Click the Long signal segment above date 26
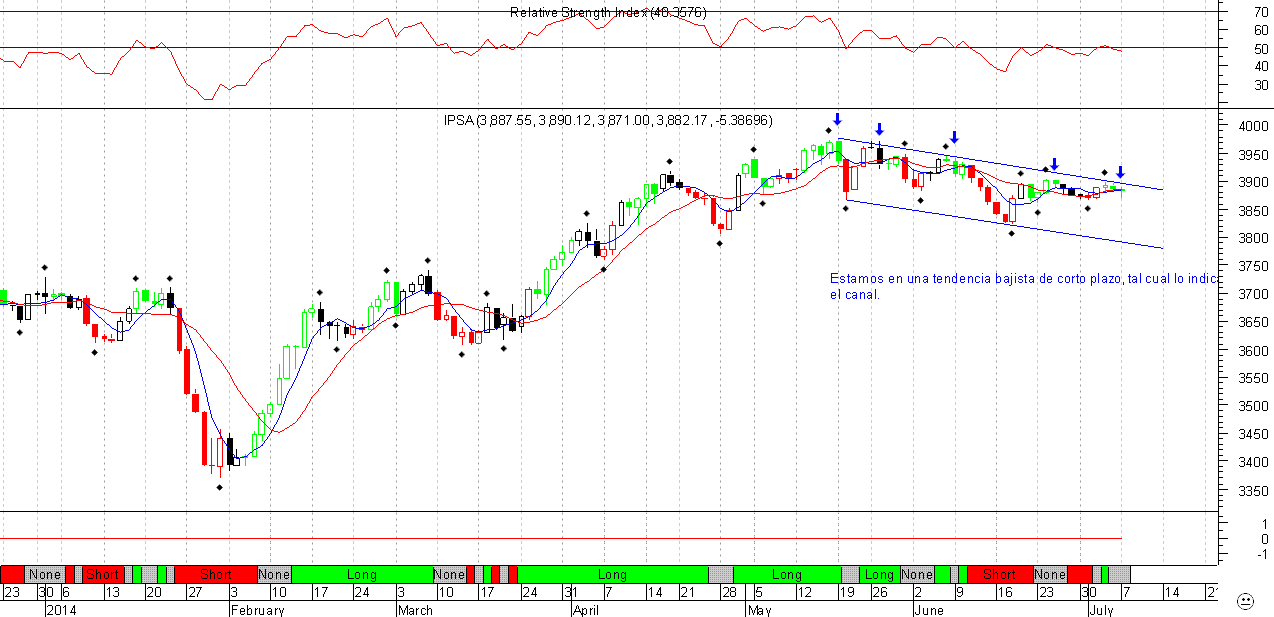 point(879,574)
